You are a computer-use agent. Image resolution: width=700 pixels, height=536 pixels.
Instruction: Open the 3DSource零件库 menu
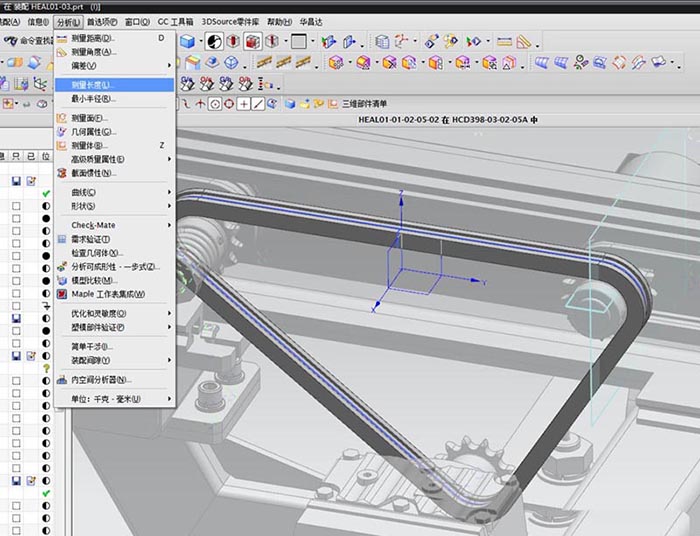[x=230, y=22]
